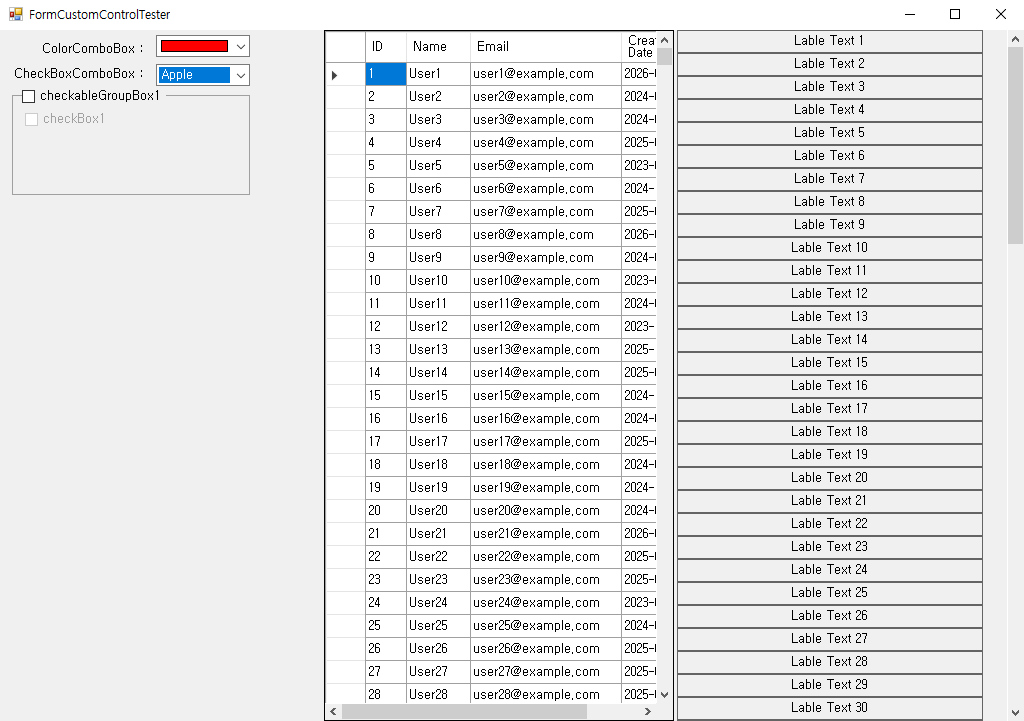Viewport: 1024px width, 721px height.
Task: Sort by the ID column header
Action: (x=385, y=47)
